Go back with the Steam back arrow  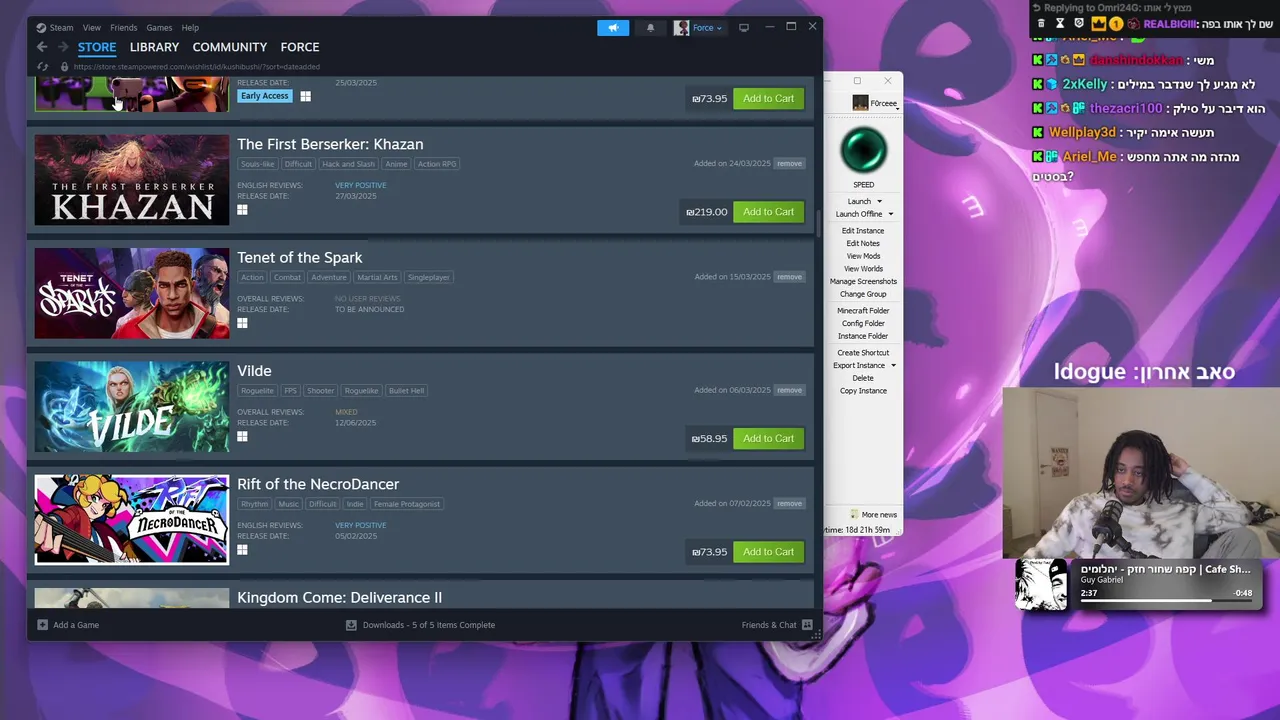tap(42, 47)
